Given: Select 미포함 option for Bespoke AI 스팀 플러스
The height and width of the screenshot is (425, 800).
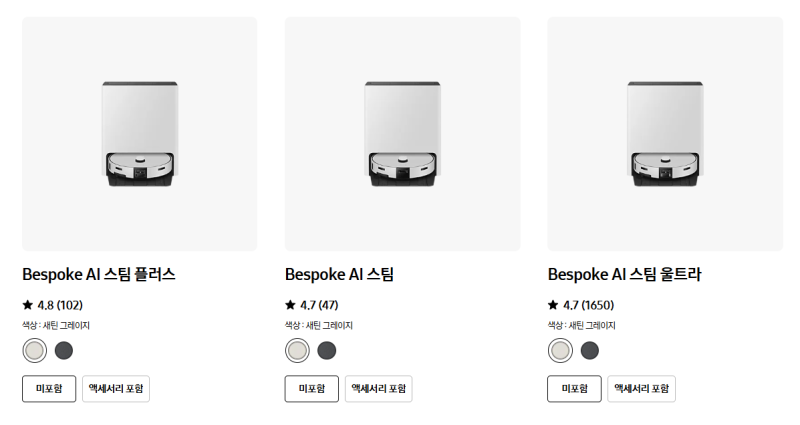Looking at the screenshot, I should (x=49, y=389).
